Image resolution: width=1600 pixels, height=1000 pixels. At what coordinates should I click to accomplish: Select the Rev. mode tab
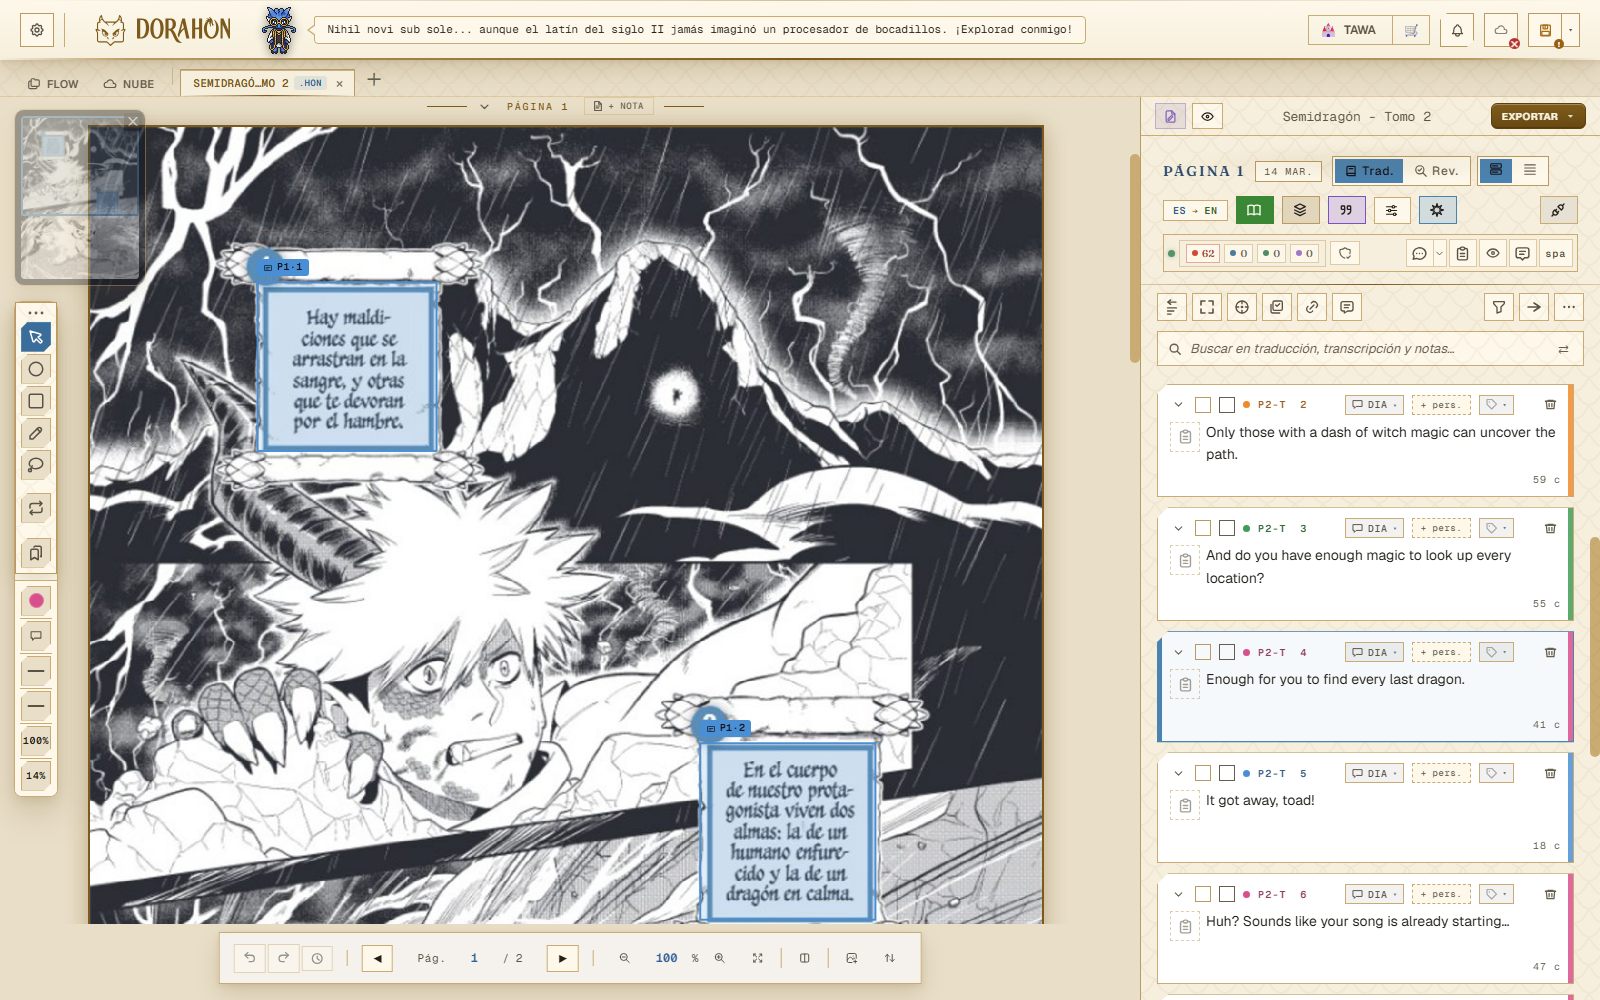[1436, 171]
